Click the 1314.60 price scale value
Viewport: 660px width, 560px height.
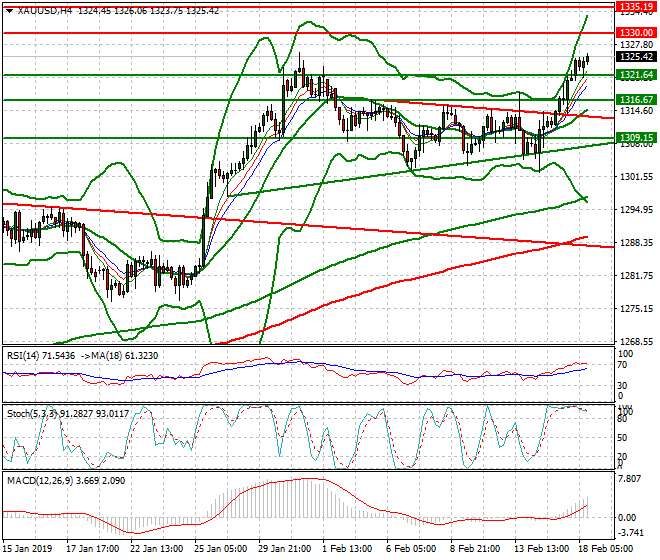pos(637,111)
